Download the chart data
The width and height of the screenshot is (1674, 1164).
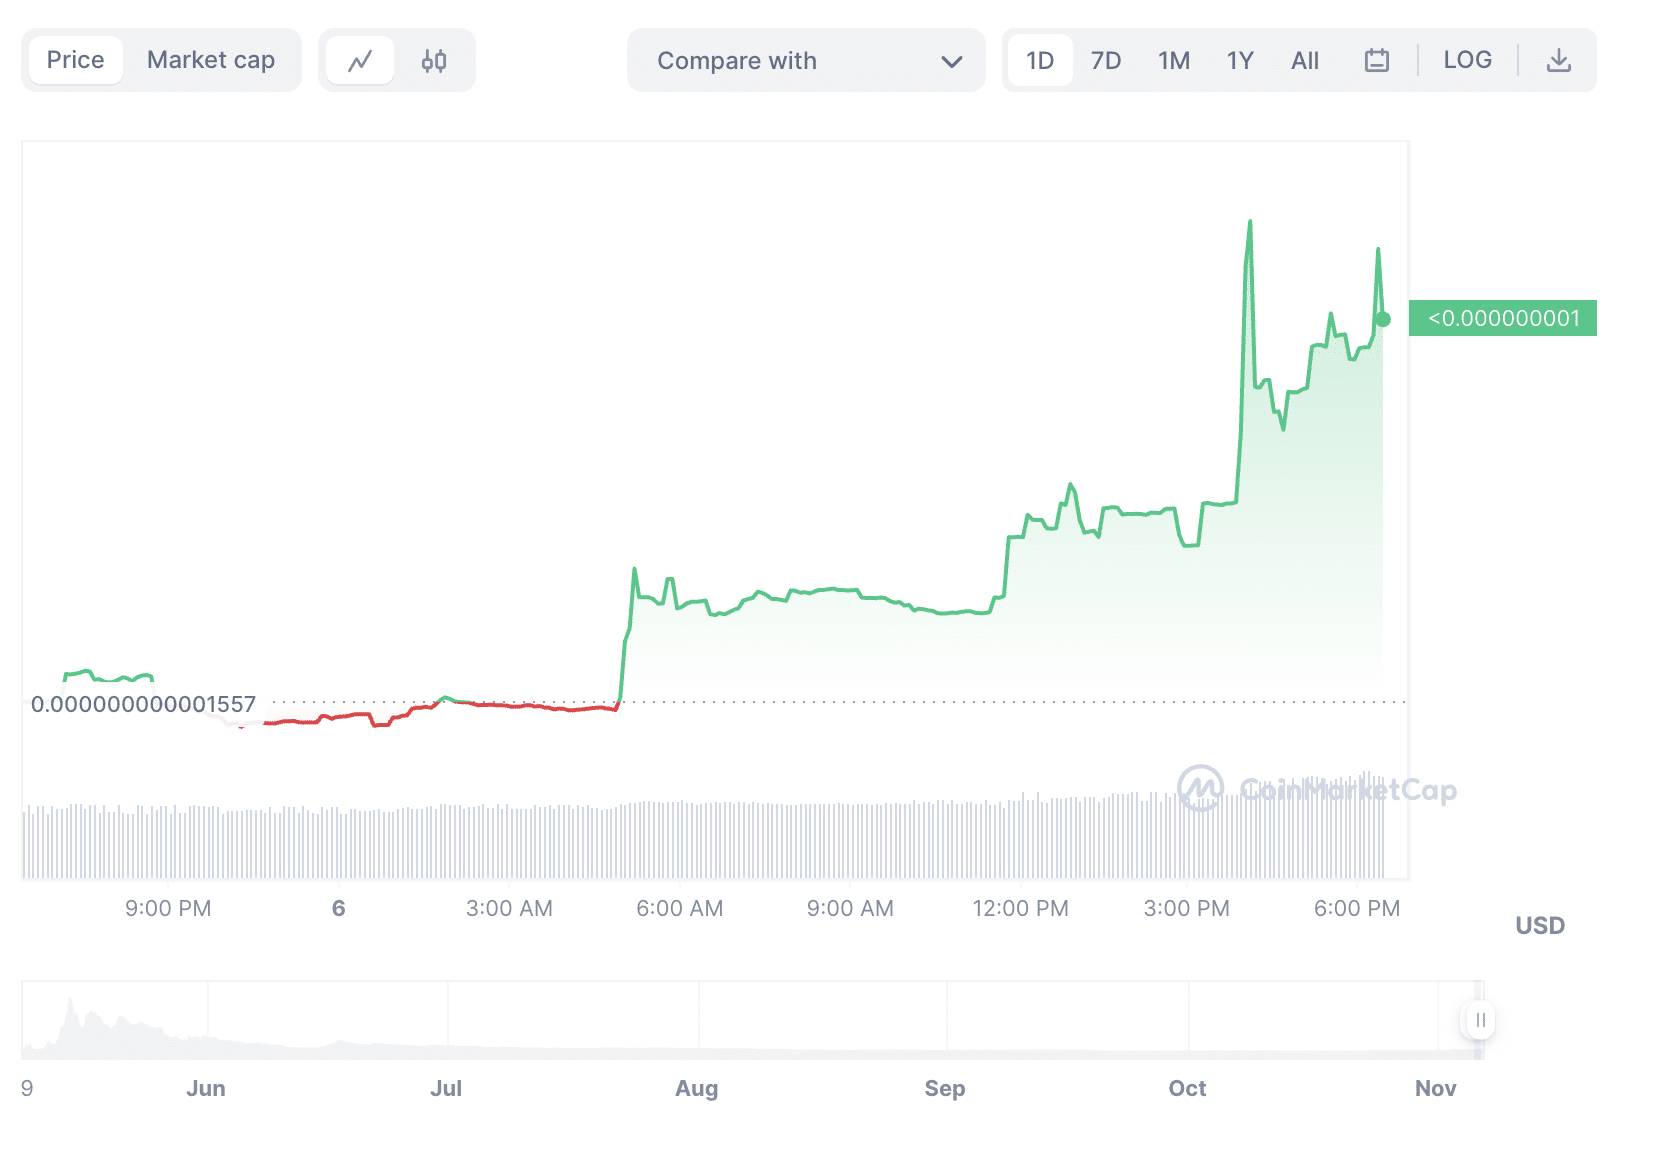point(1558,61)
